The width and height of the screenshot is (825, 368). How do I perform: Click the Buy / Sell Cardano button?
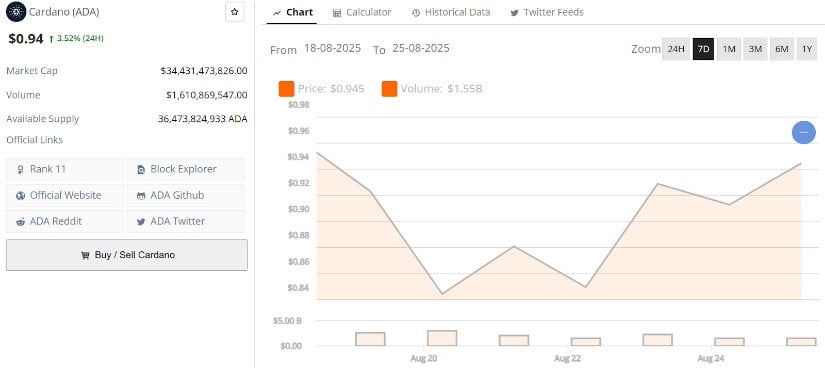click(x=127, y=255)
